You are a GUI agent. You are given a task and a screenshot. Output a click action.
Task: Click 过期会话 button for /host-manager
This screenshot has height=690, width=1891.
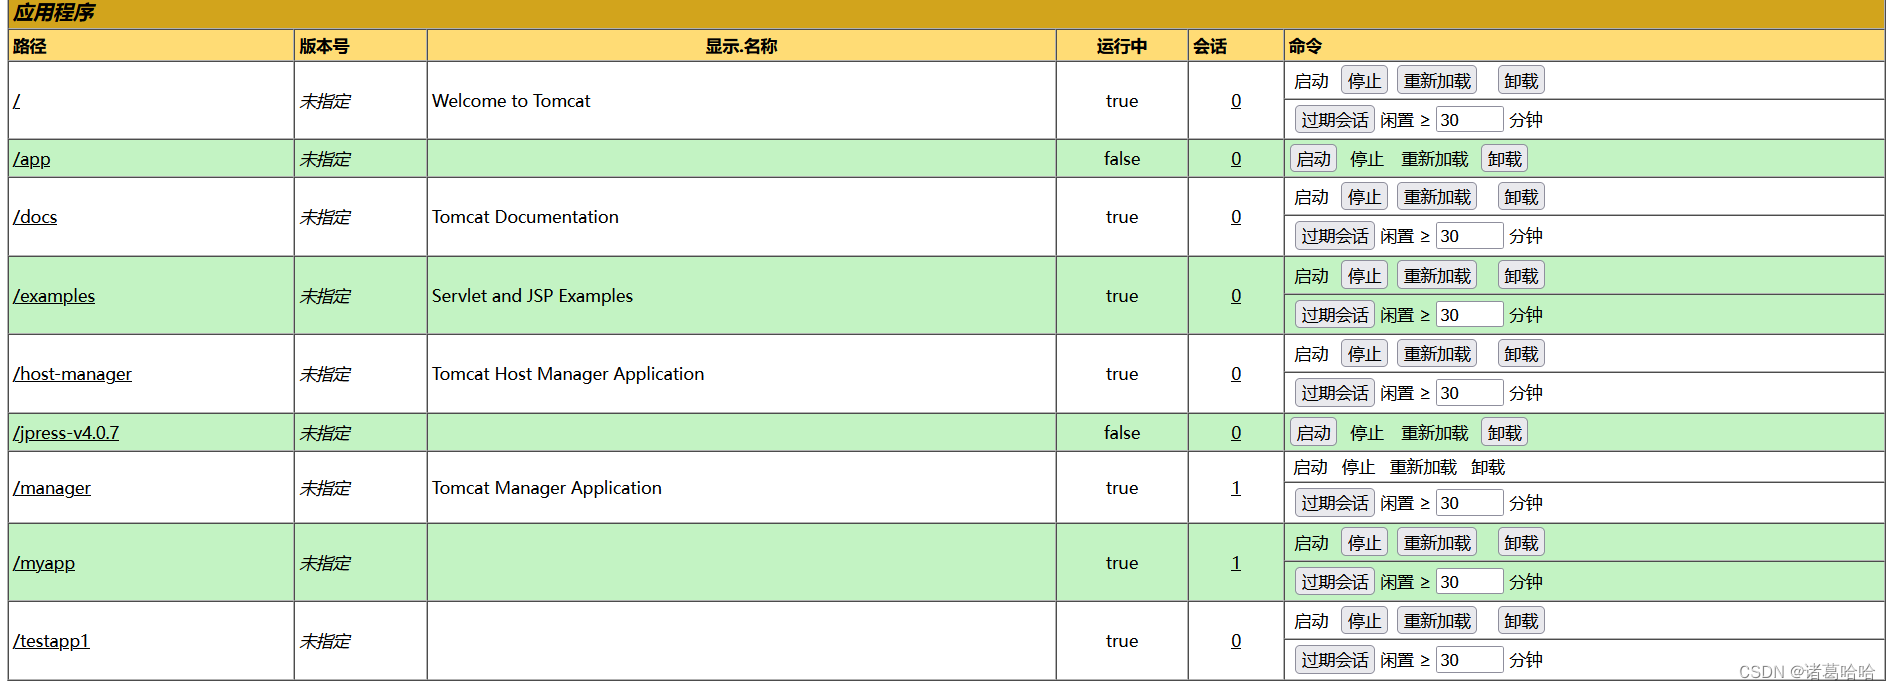point(1334,393)
